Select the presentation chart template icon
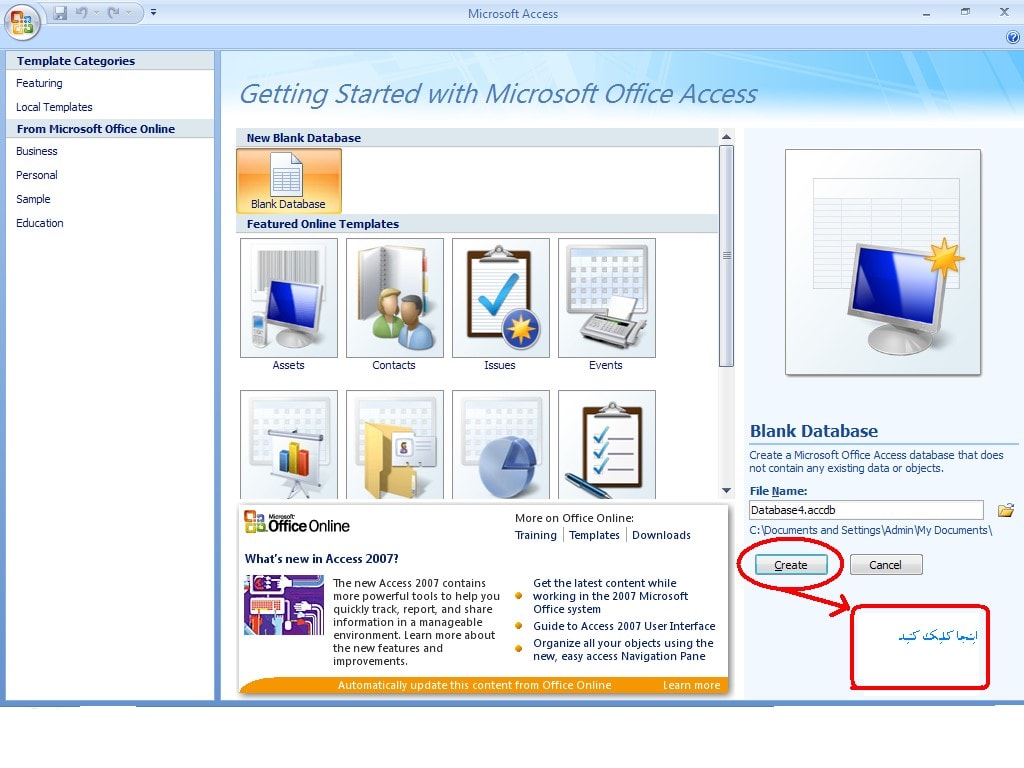The height and width of the screenshot is (768, 1024). point(289,445)
